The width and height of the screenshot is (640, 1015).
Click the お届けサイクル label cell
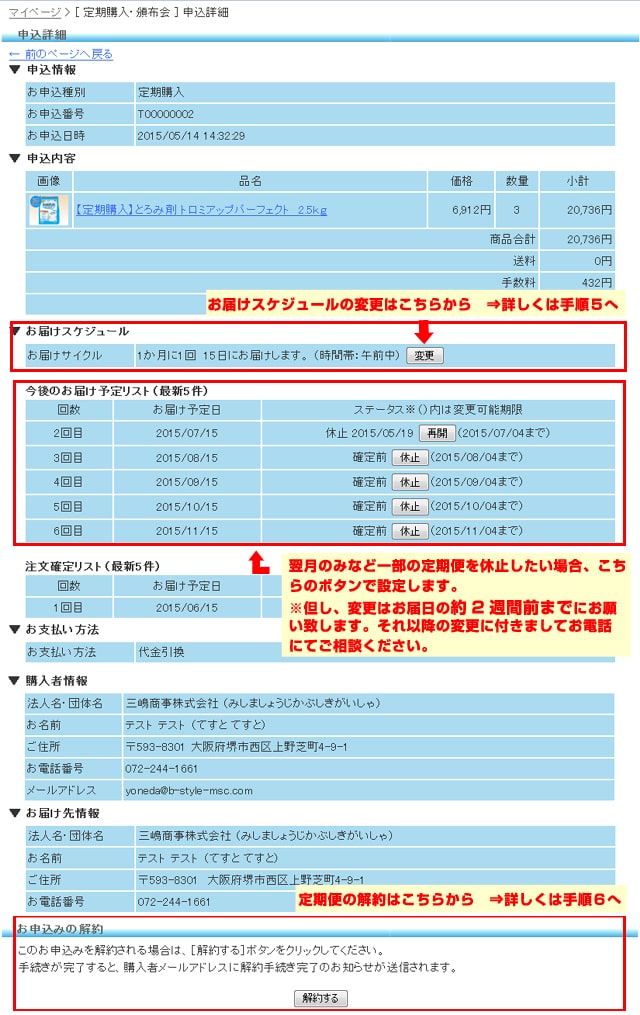79,355
